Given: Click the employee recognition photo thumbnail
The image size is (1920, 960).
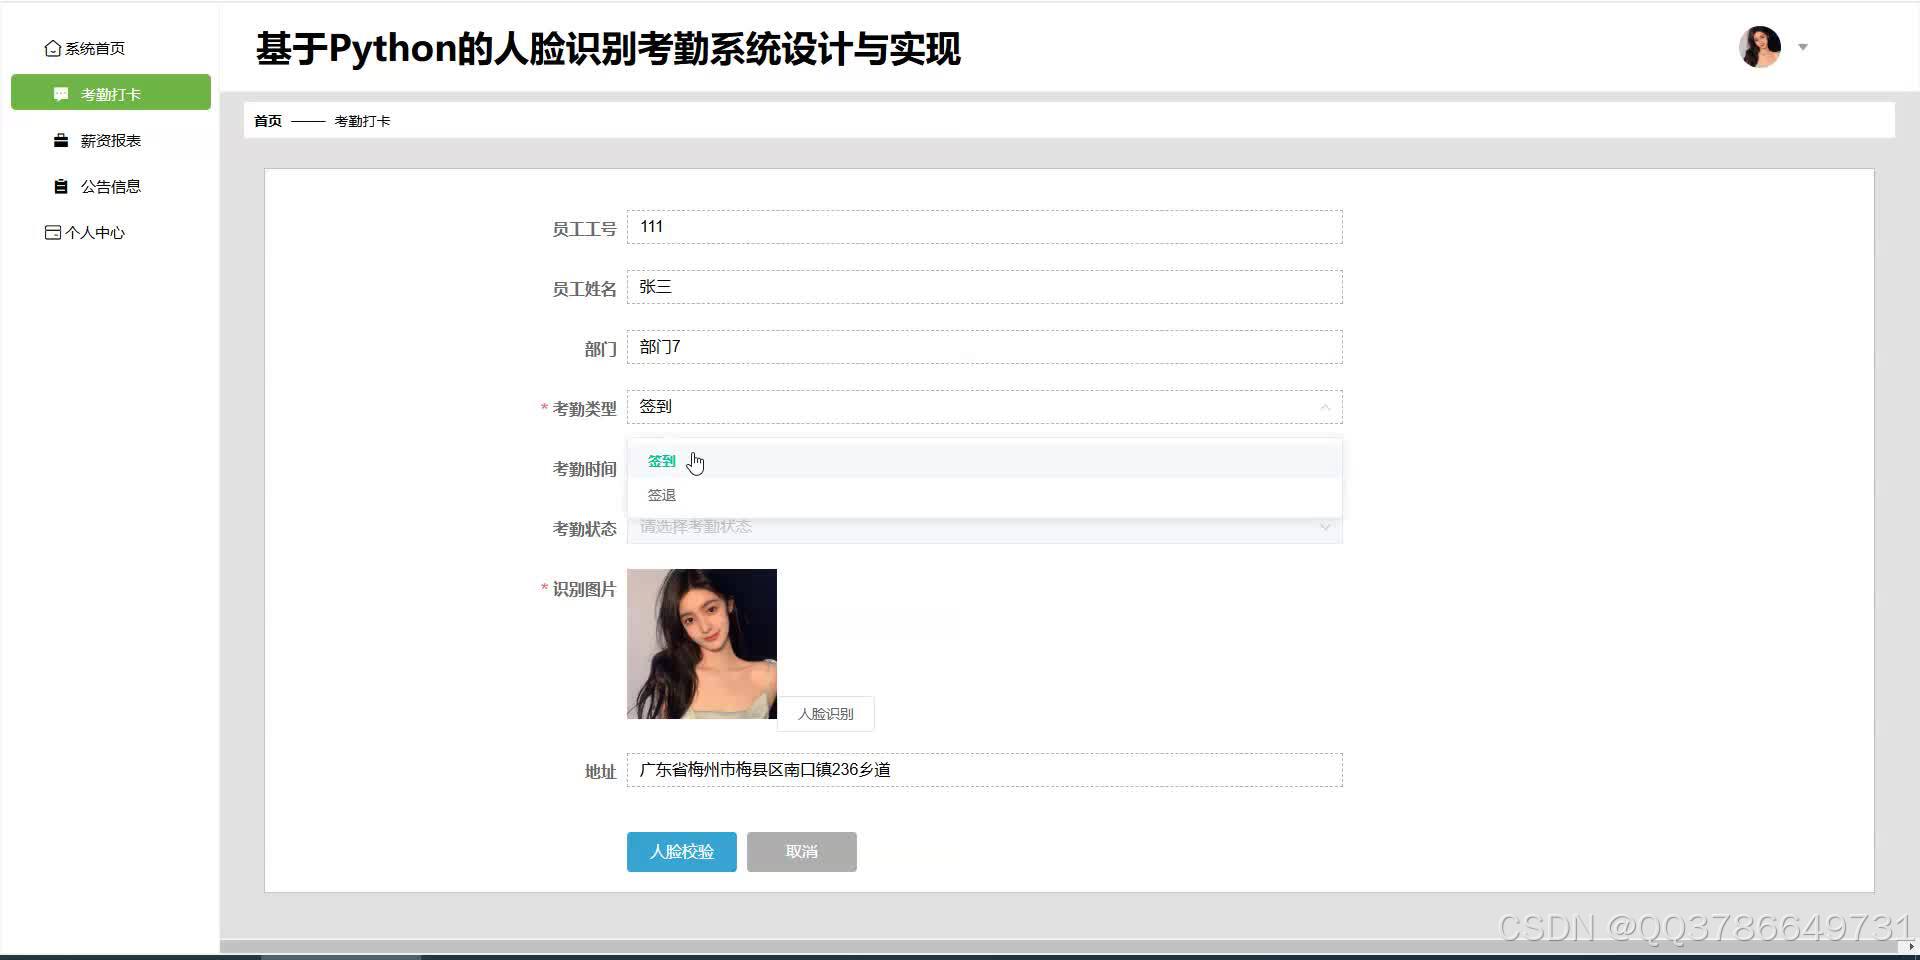Looking at the screenshot, I should click(701, 643).
